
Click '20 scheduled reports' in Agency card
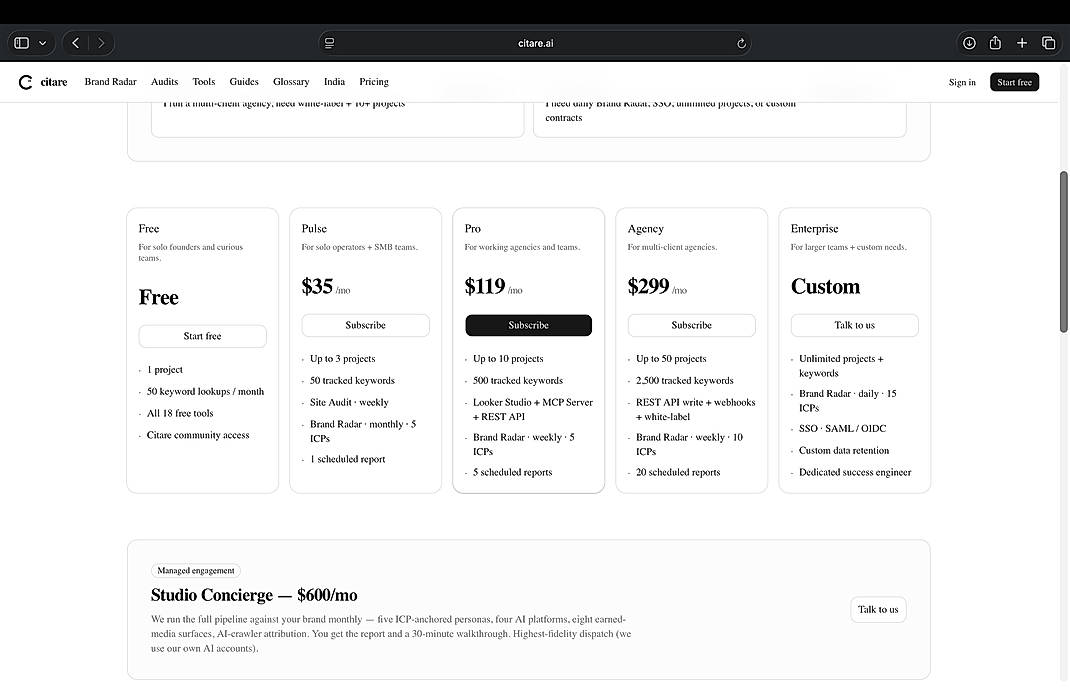point(678,472)
